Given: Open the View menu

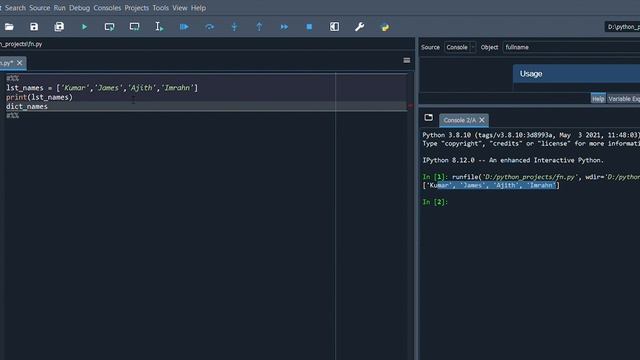Looking at the screenshot, I should (180, 8).
